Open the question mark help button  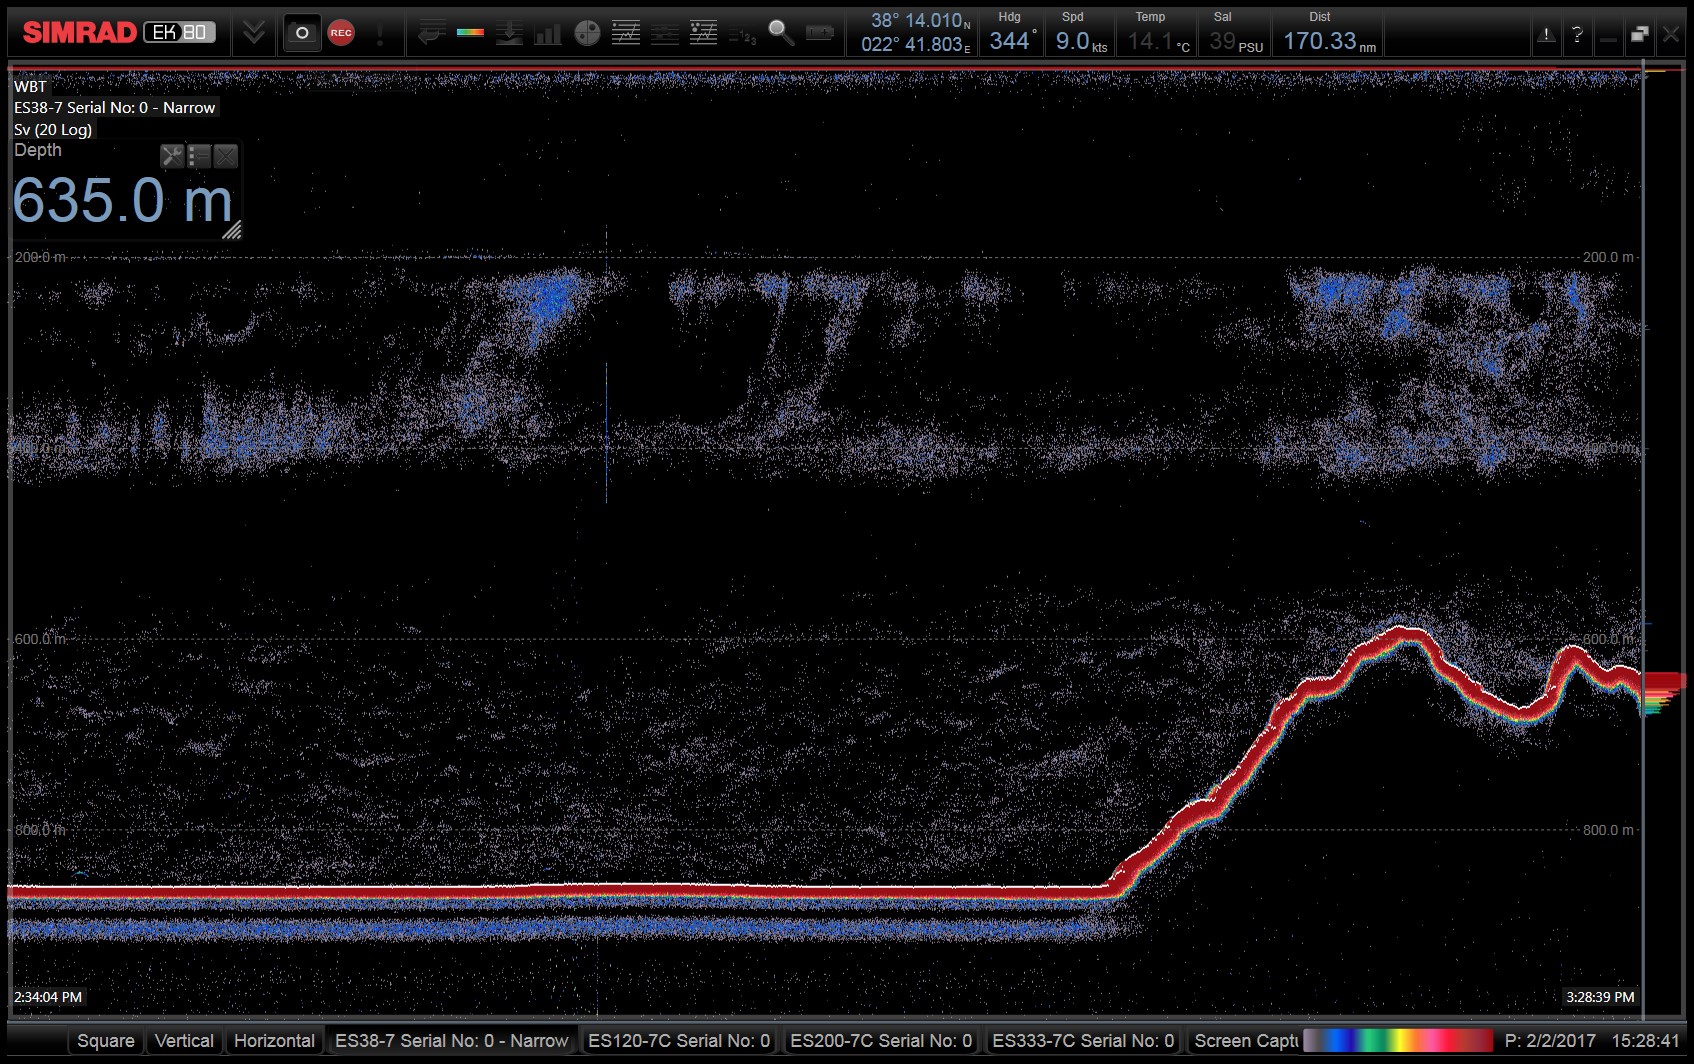tap(1577, 34)
